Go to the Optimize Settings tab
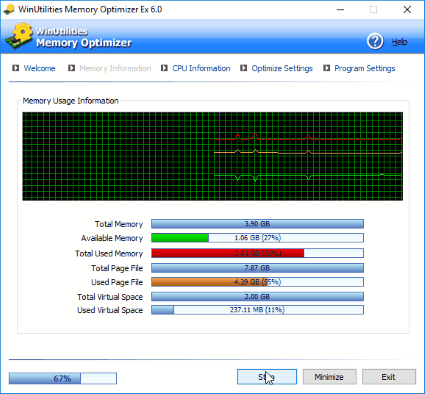This screenshot has width=425, height=394. 282,68
